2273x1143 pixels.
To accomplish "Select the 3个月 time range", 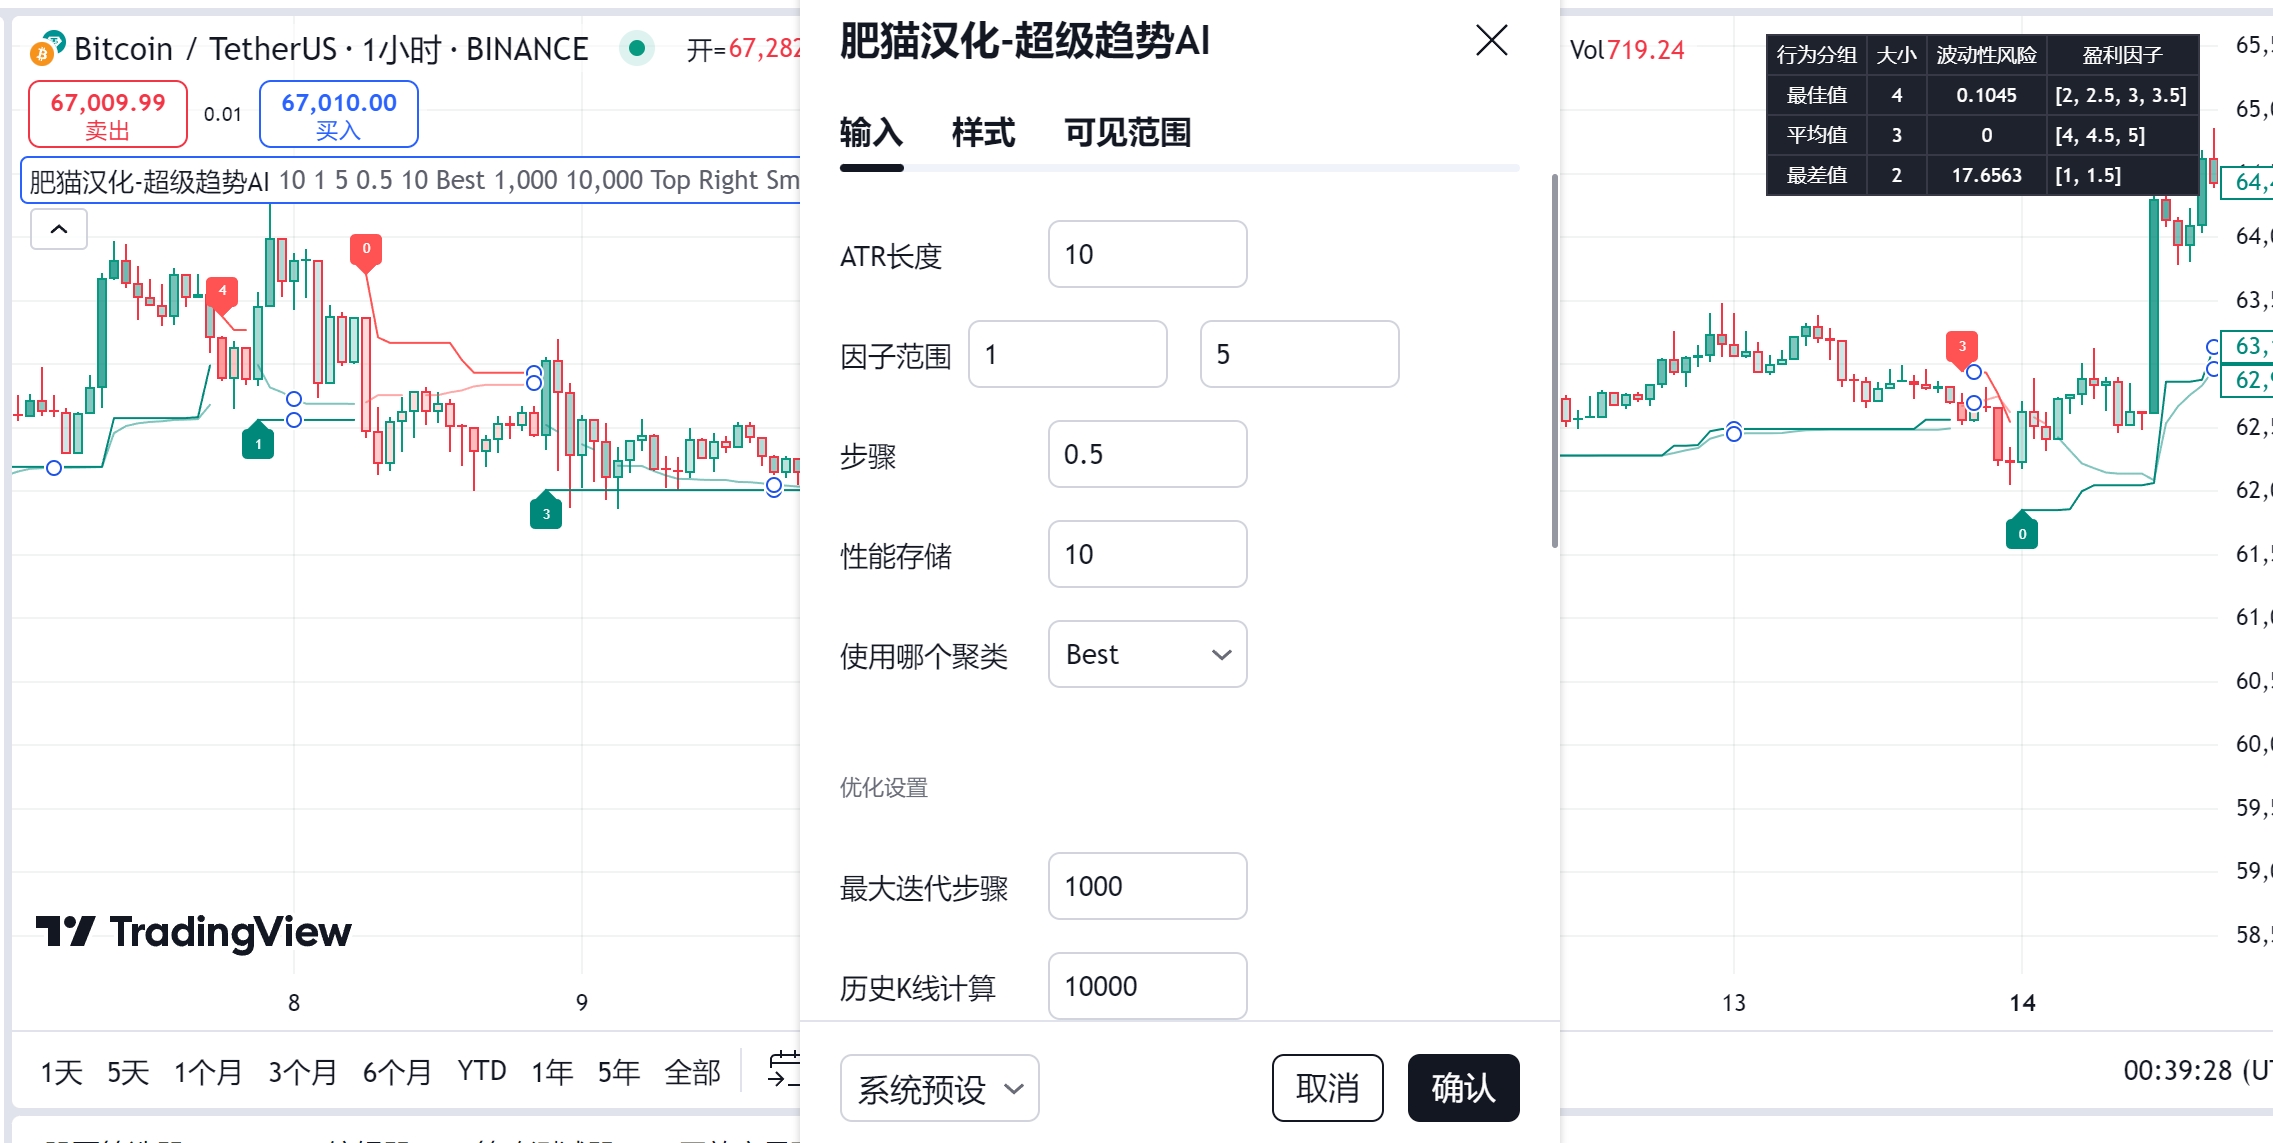I will pyautogui.click(x=302, y=1072).
